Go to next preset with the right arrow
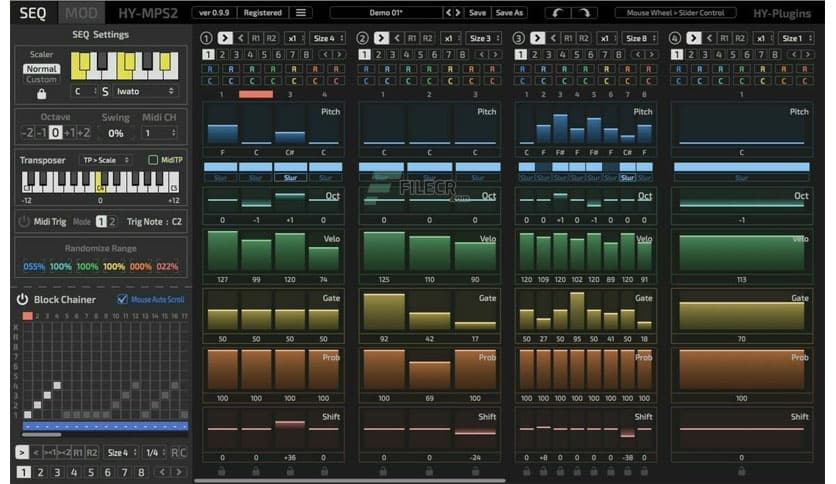The height and width of the screenshot is (484, 836). (457, 12)
